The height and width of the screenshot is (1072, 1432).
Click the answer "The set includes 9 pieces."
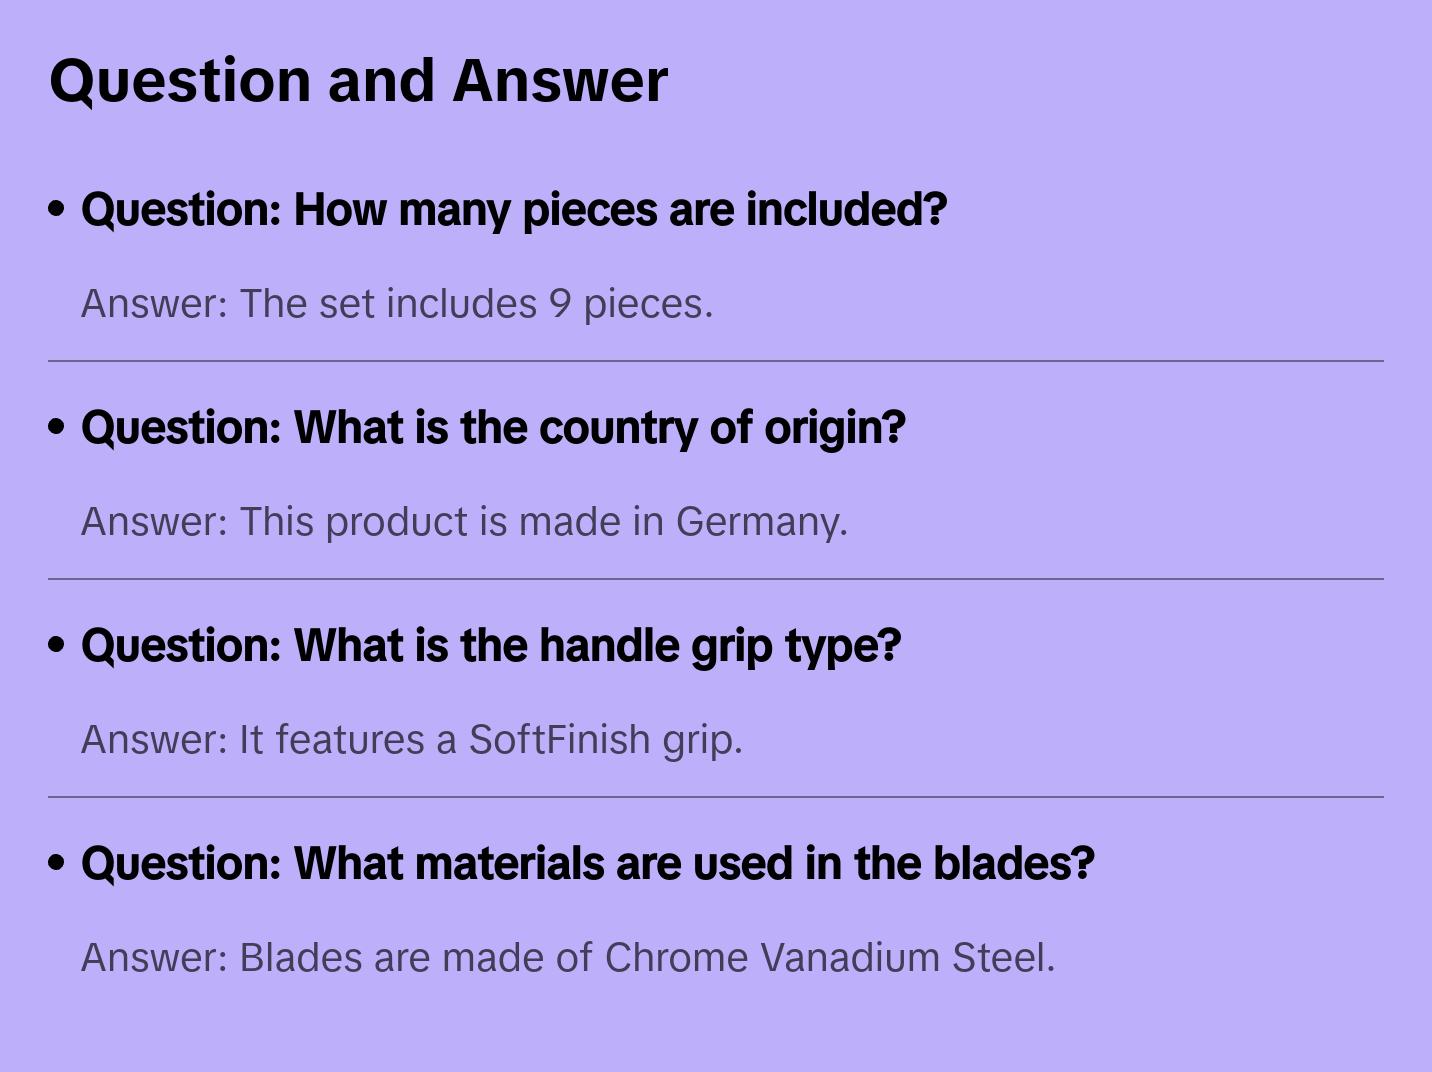[x=397, y=304]
